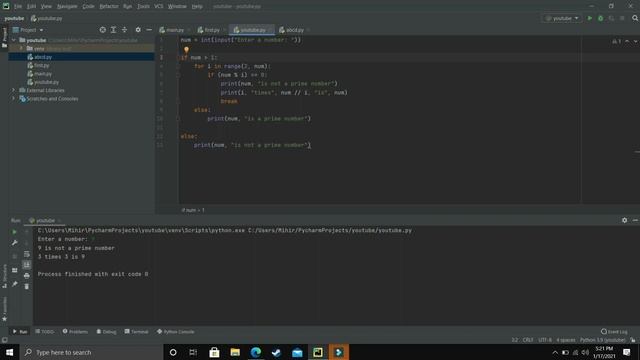Image resolution: width=640 pixels, height=360 pixels.
Task: Start debugging with the green bug icon
Action: coord(600,18)
